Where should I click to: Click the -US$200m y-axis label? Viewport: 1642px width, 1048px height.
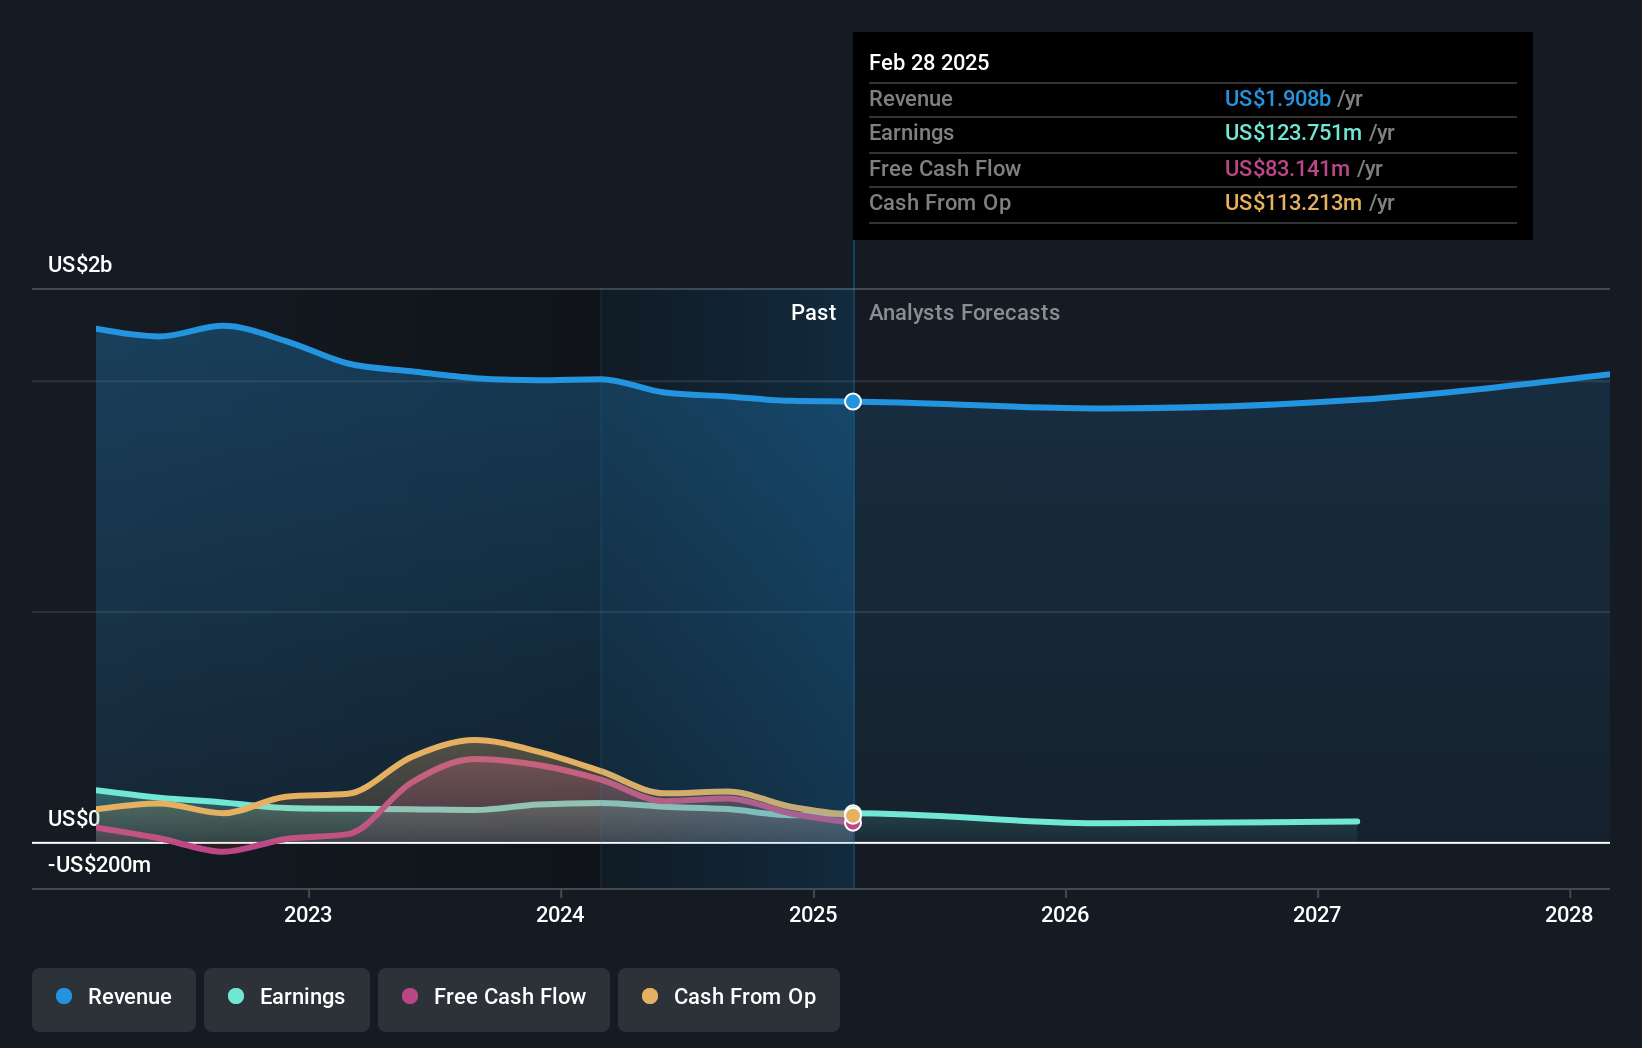click(x=99, y=864)
